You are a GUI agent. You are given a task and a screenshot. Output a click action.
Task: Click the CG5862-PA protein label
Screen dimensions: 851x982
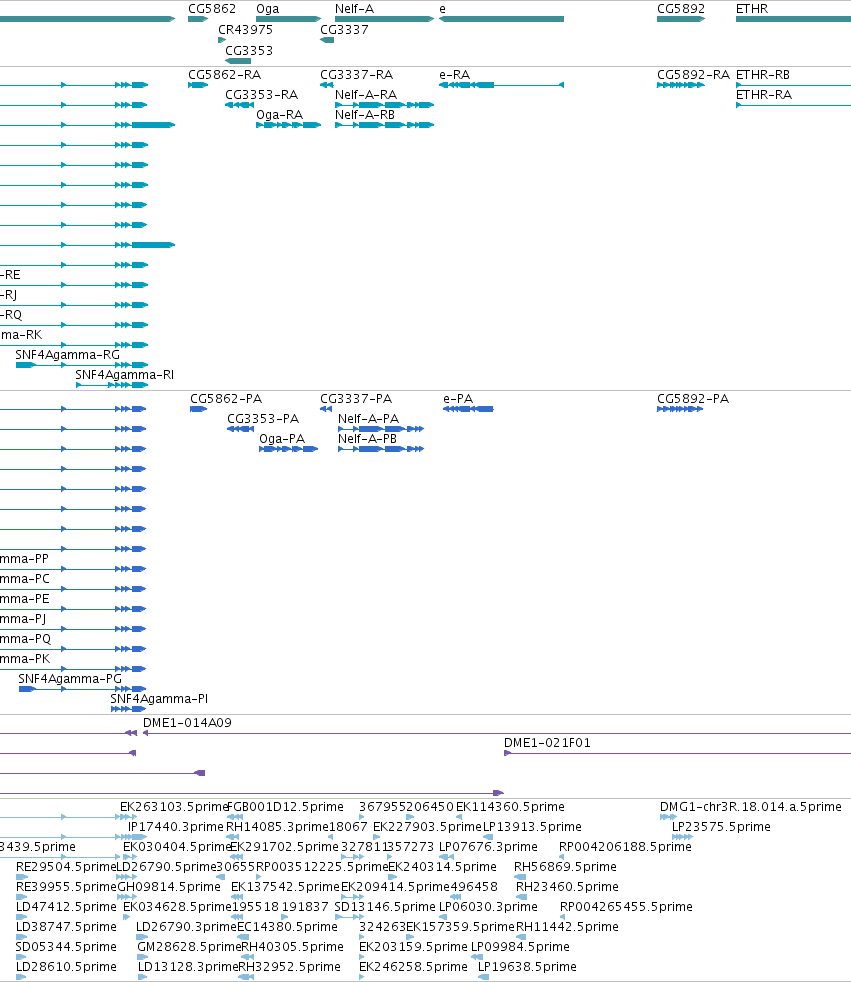[225, 398]
